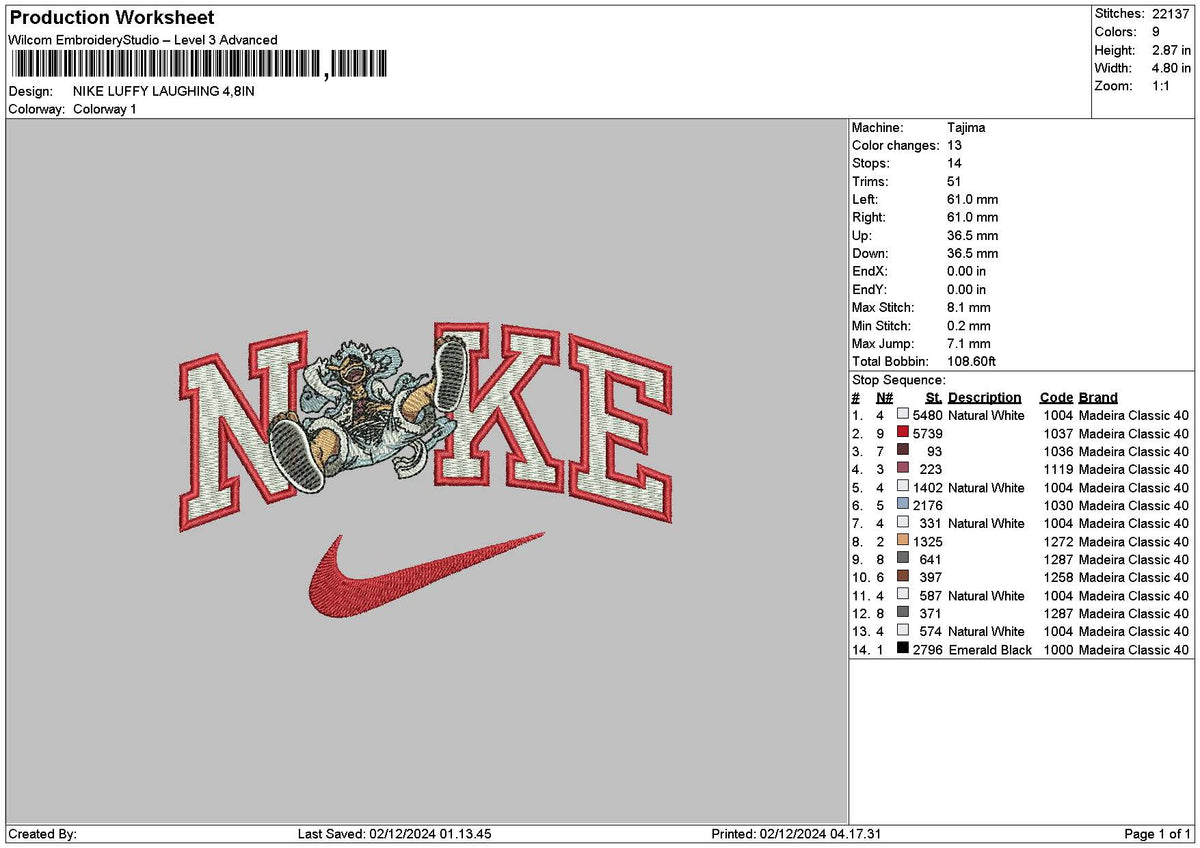1200x848 pixels.
Task: Click the "St." column header
Action: point(934,397)
